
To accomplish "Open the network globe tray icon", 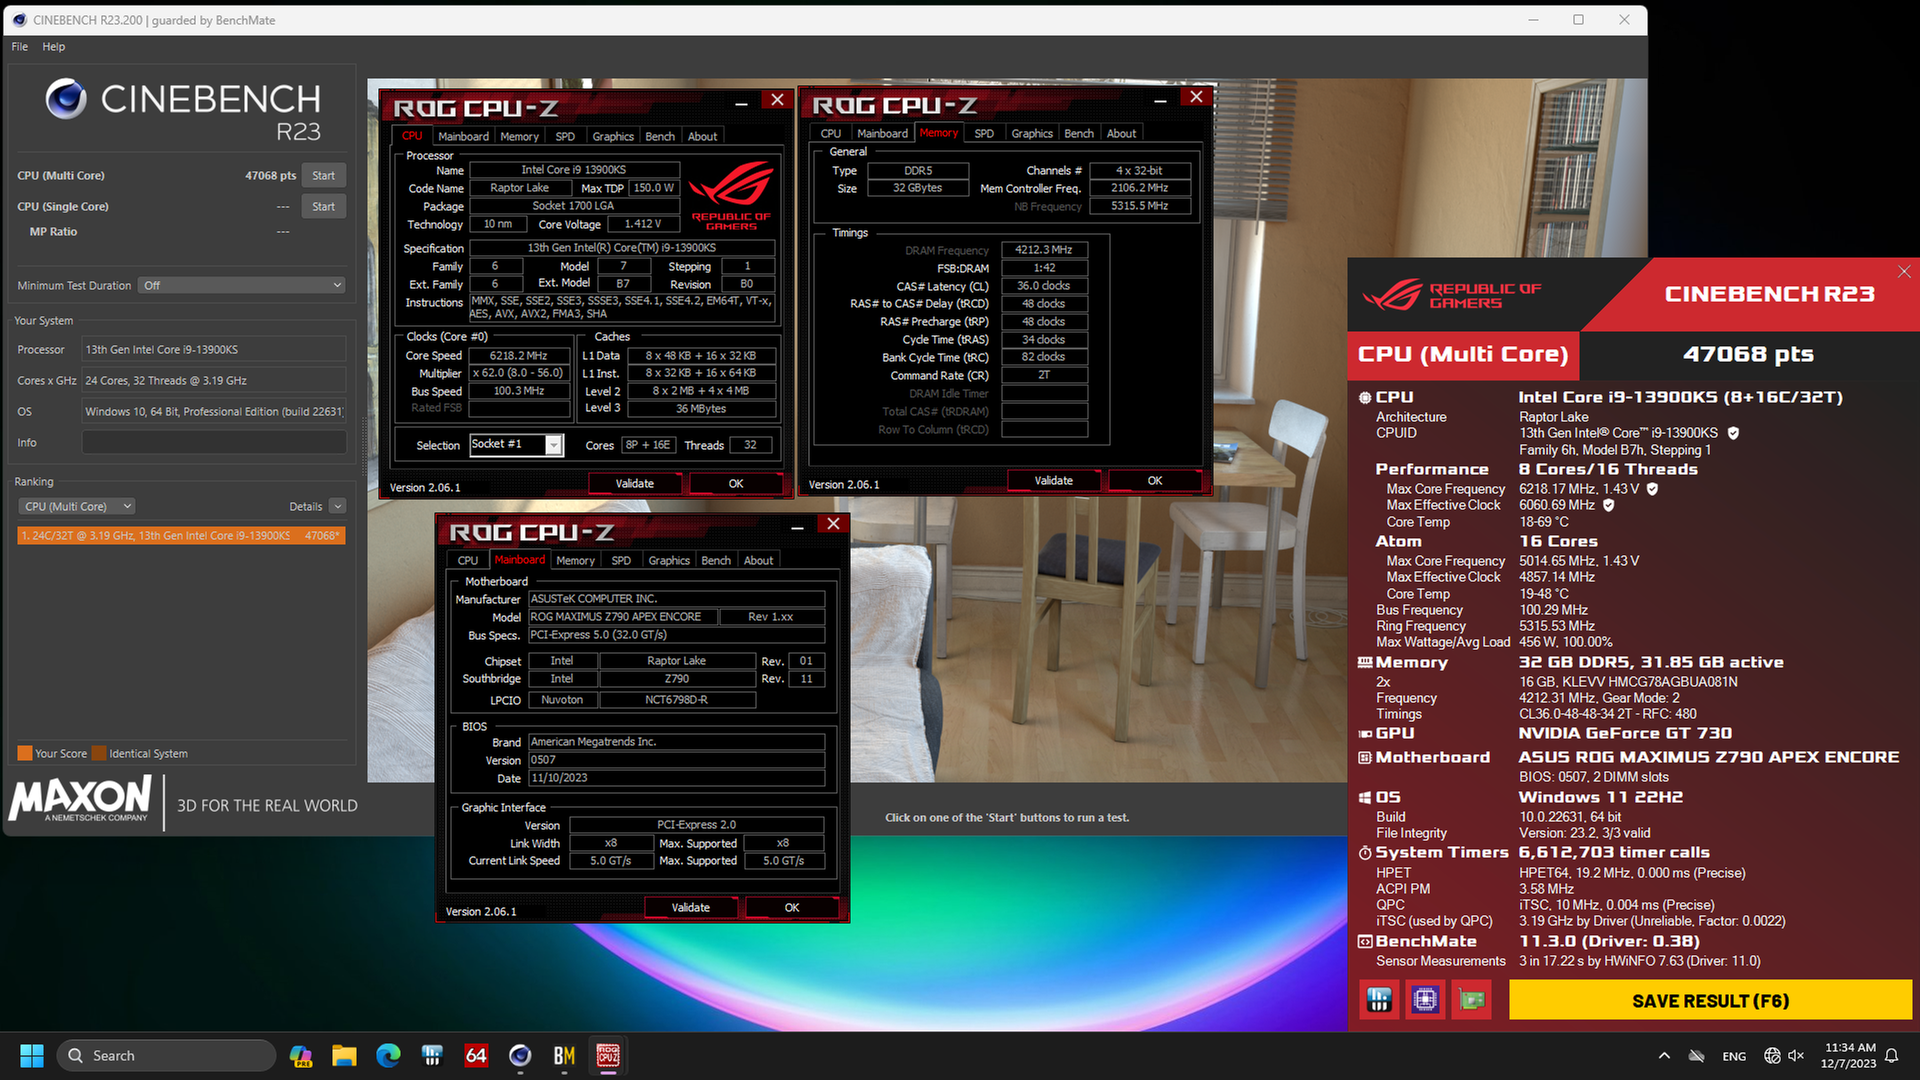I will pos(1772,1056).
